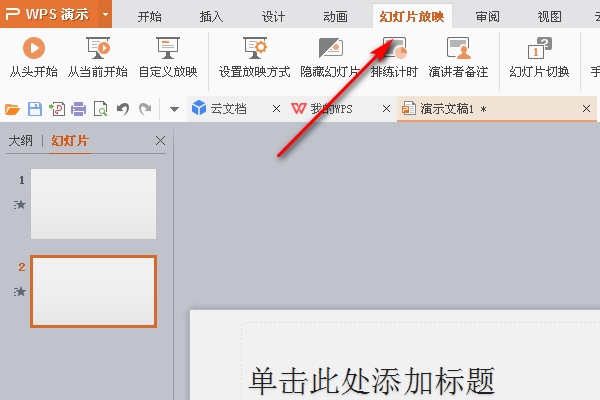This screenshot has width=600, height=400.
Task: Open print preview icon
Action: pyautogui.click(x=101, y=109)
